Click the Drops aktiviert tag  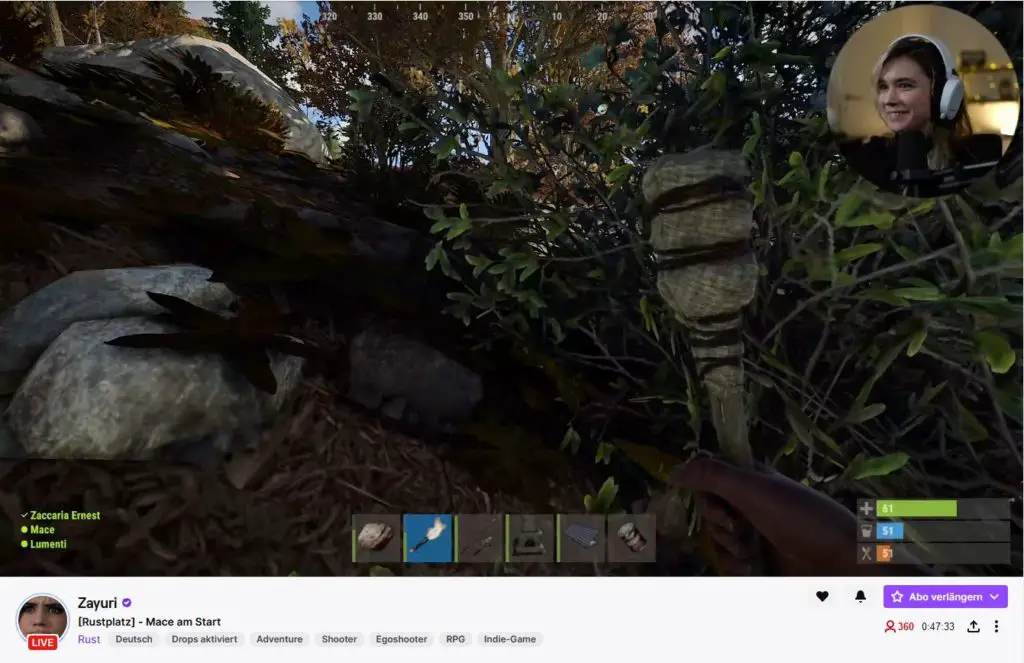[x=204, y=639]
